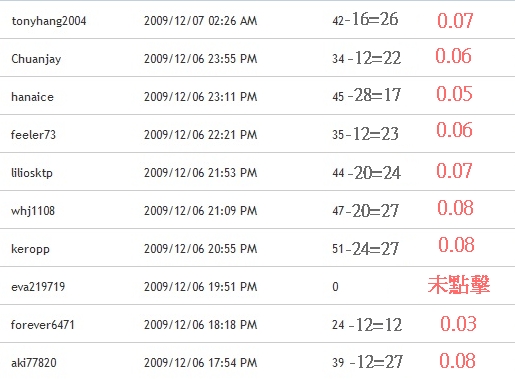Click the 45-28=17 calculation
The width and height of the screenshot is (515, 379).
click(x=366, y=95)
